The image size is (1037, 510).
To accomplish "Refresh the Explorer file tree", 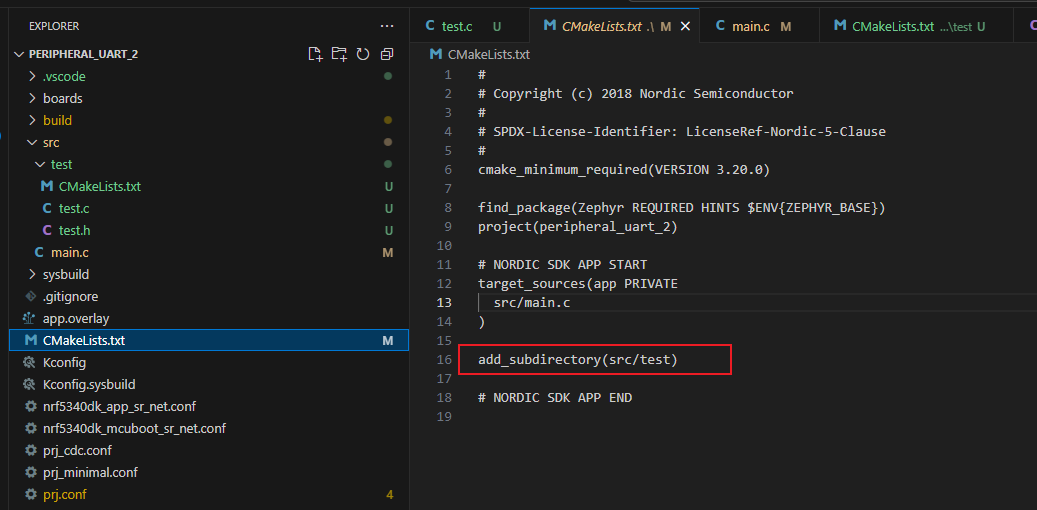I will (x=362, y=54).
